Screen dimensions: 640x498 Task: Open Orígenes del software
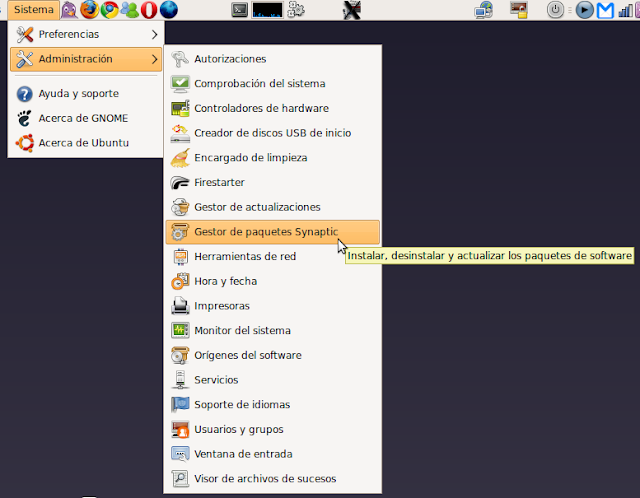[x=273, y=356]
